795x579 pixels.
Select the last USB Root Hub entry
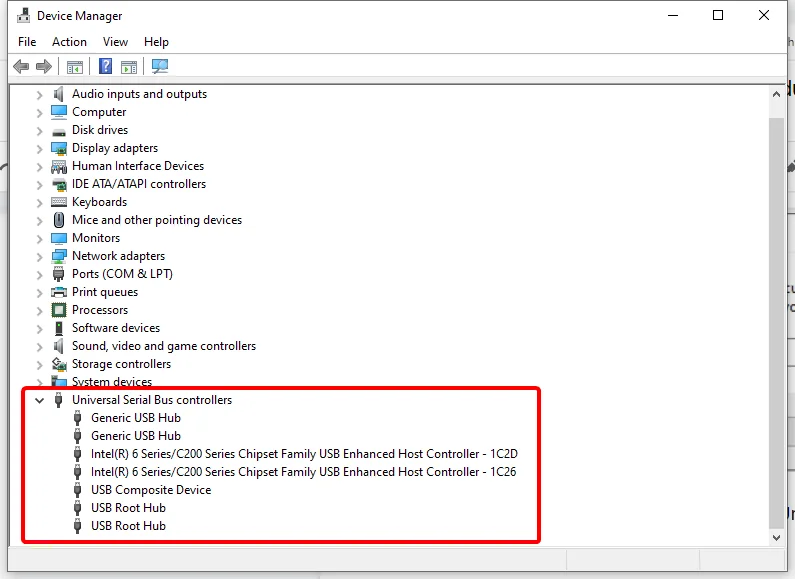[128, 526]
